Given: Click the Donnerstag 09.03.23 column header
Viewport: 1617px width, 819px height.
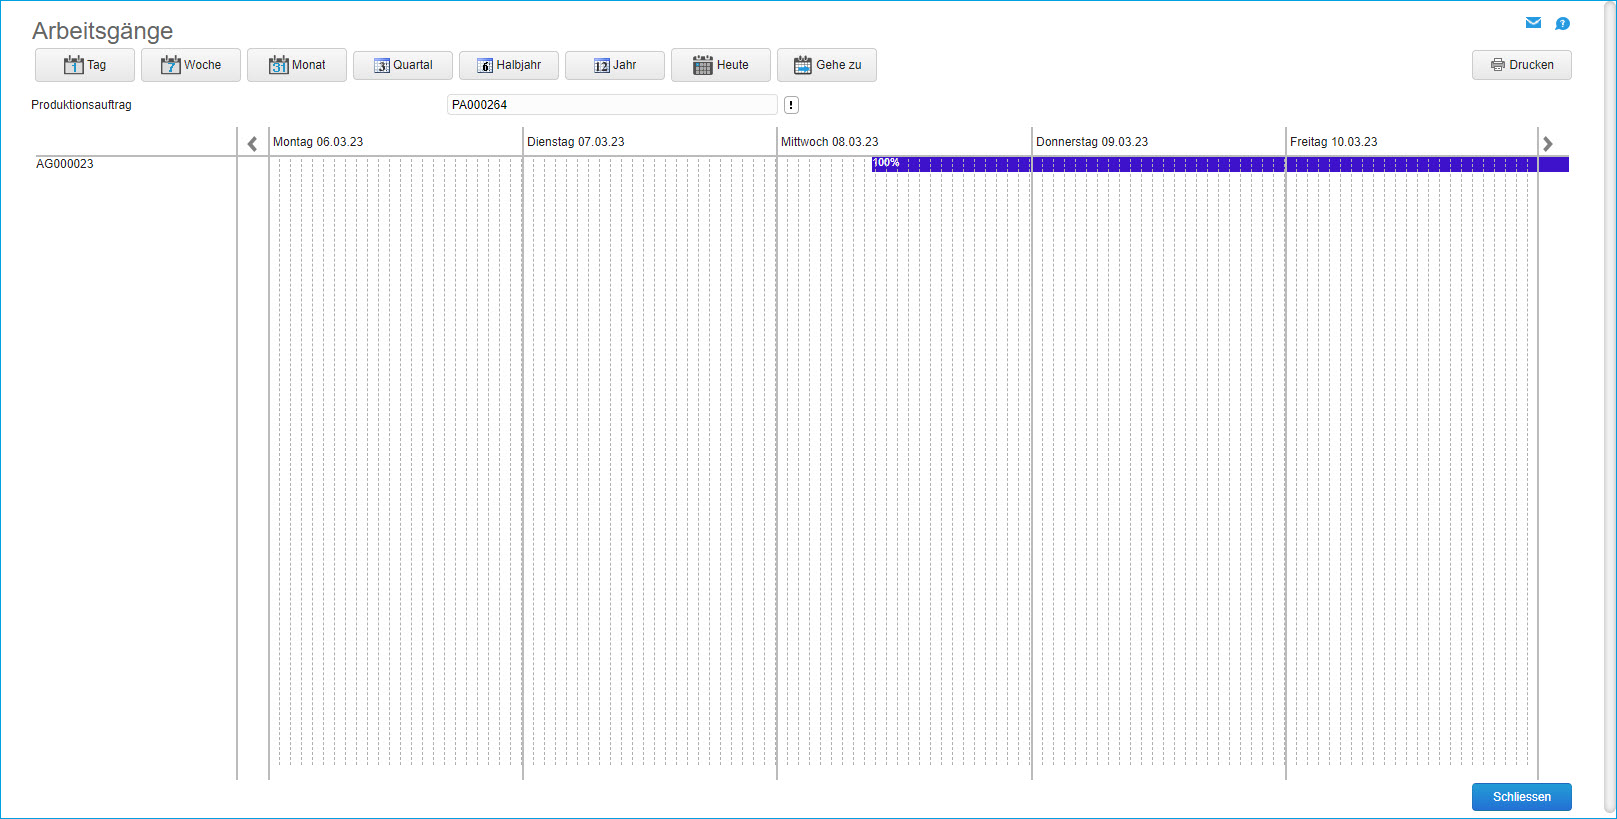Looking at the screenshot, I should 1092,142.
